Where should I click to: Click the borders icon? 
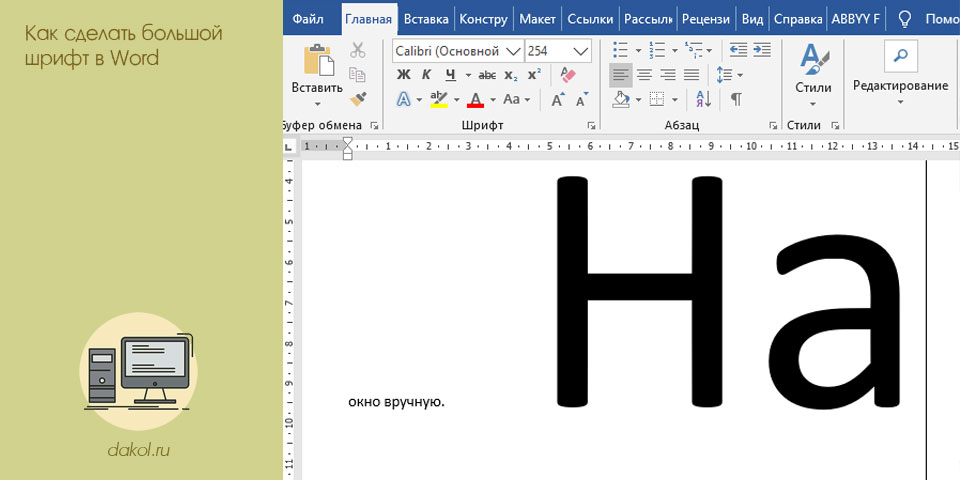pyautogui.click(x=657, y=99)
